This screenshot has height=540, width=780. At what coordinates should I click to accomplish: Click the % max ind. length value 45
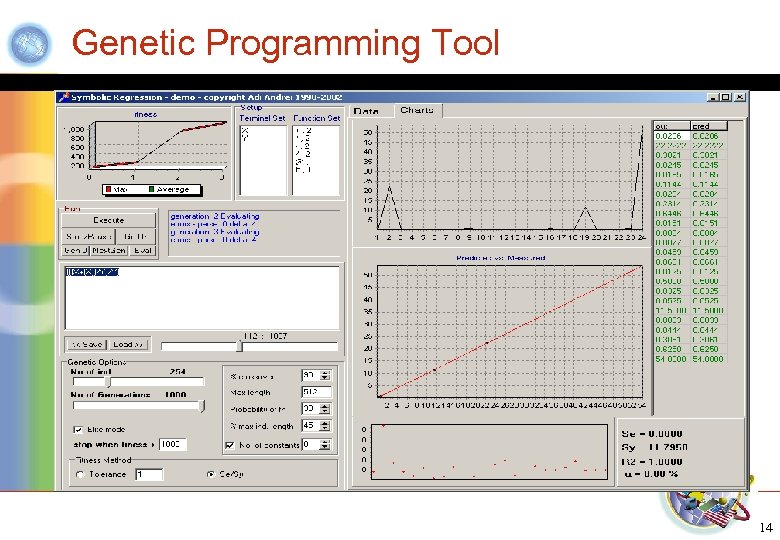coord(310,426)
